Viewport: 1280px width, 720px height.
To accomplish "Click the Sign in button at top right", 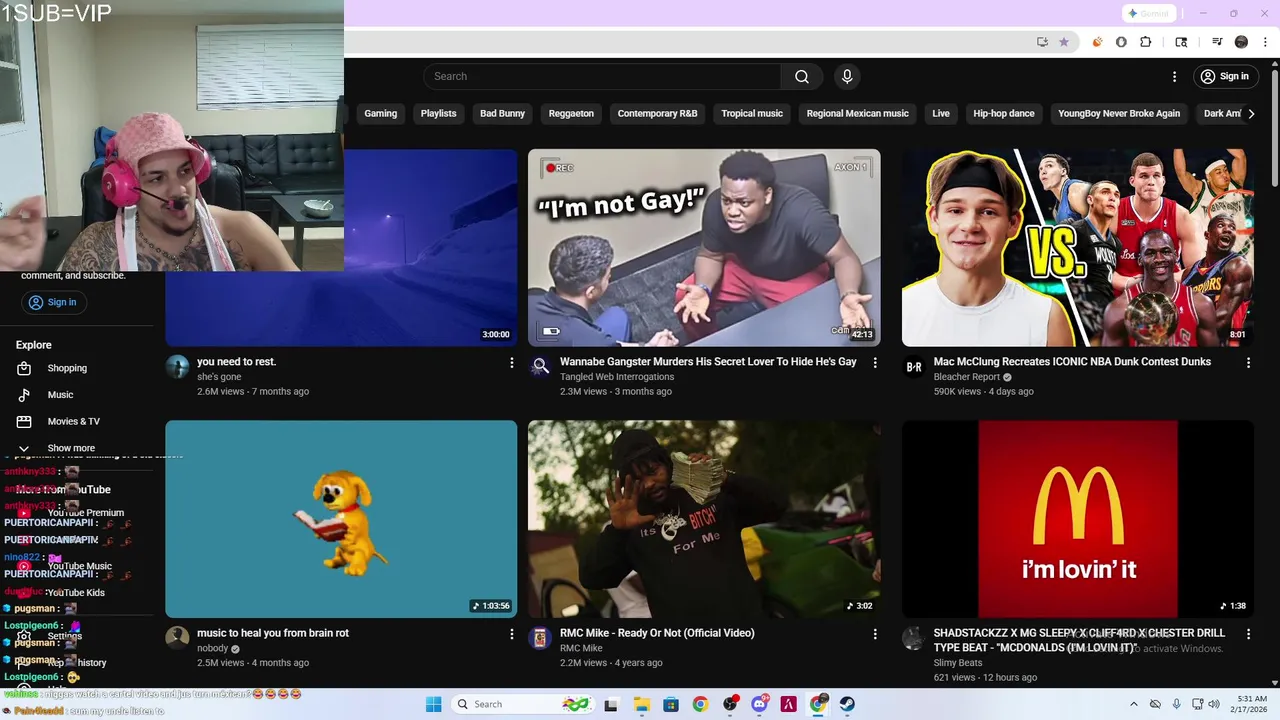I will click(1225, 77).
